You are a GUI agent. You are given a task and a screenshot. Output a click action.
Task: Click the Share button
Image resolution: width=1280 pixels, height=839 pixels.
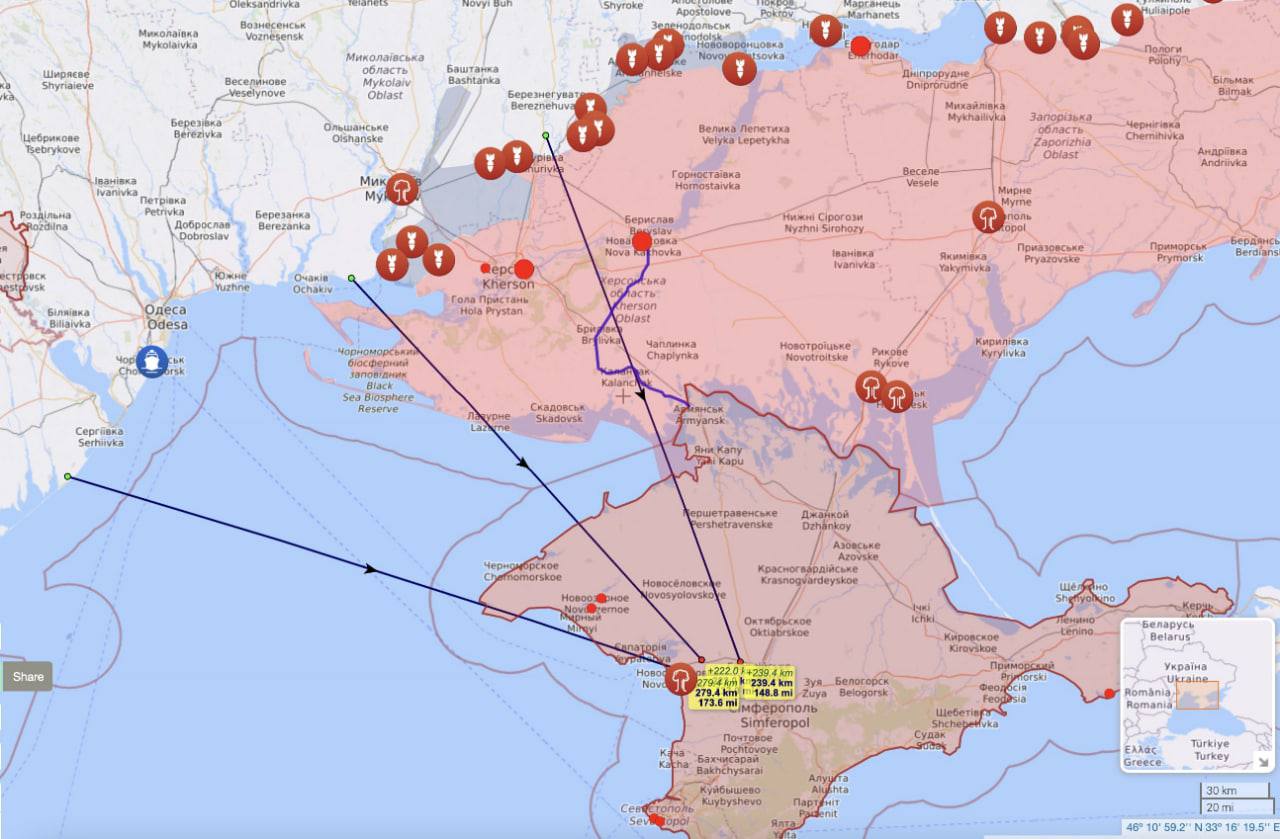point(28,677)
